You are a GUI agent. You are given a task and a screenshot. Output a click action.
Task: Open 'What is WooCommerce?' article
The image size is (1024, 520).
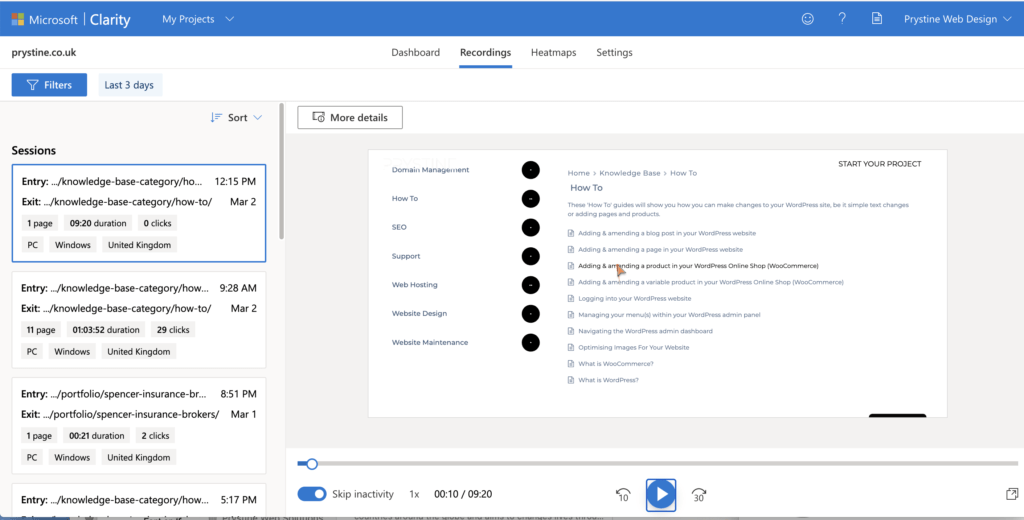click(x=615, y=364)
